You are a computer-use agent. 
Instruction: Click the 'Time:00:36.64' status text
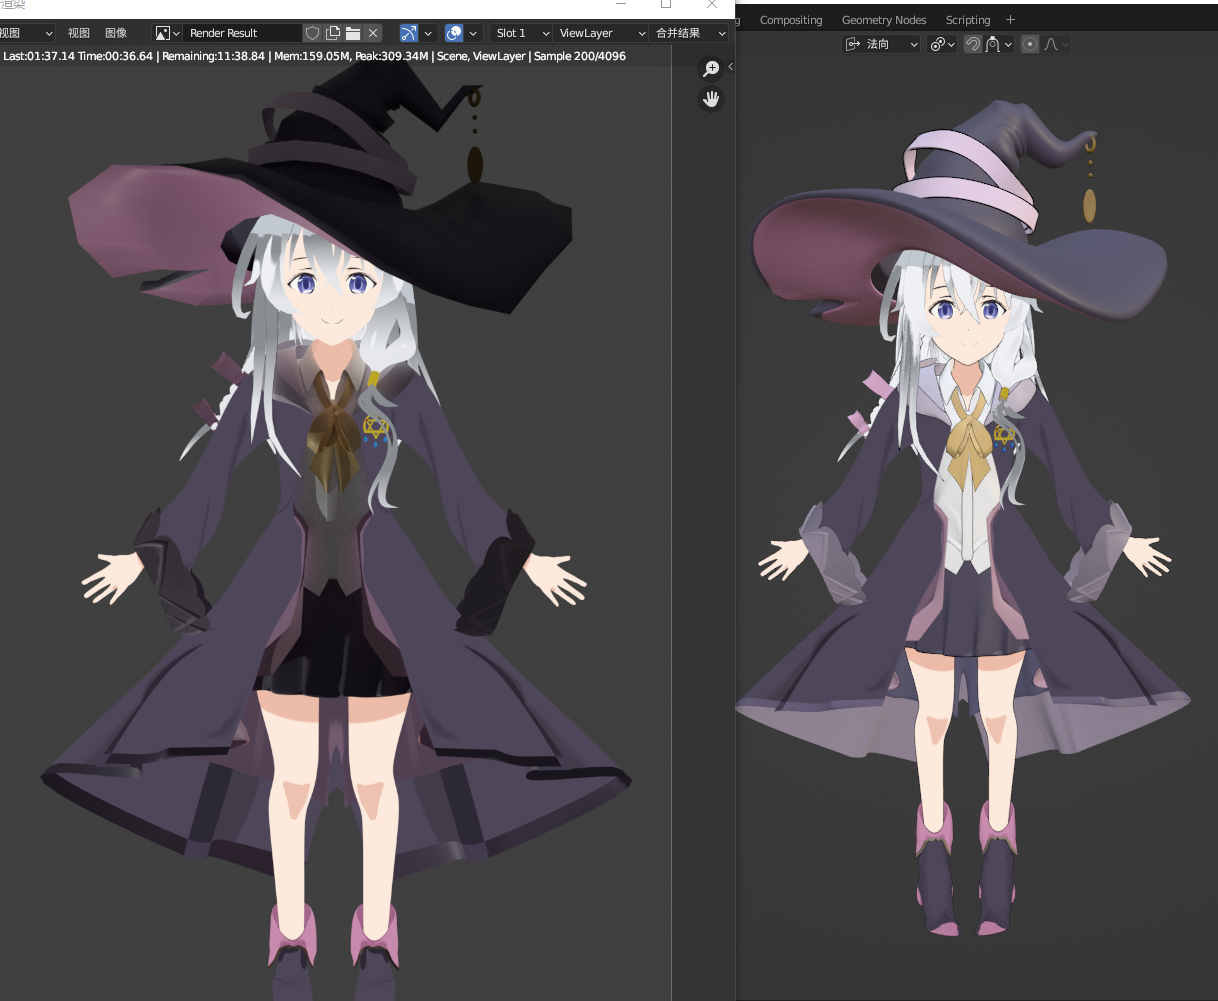(115, 56)
